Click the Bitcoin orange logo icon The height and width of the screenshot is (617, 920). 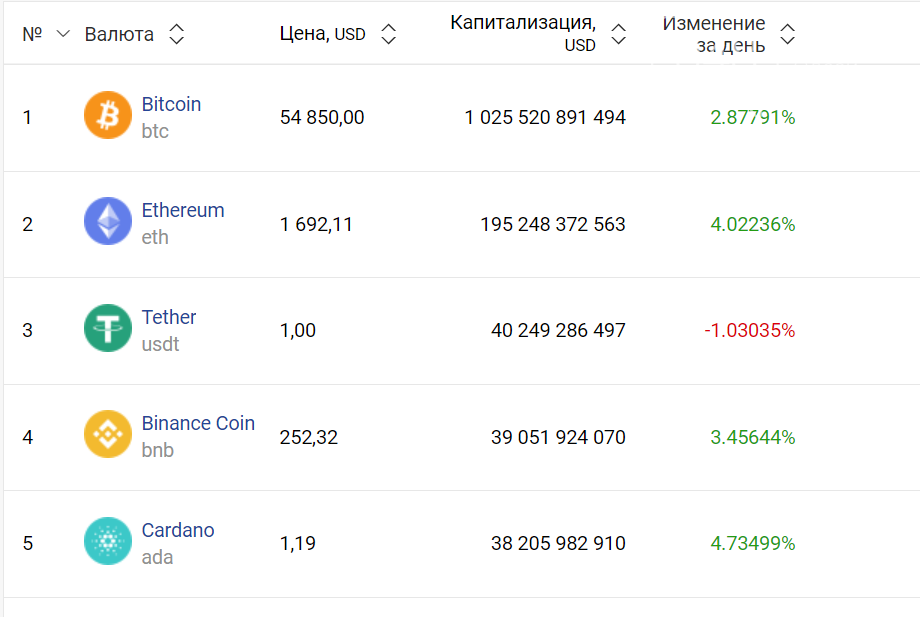point(108,115)
